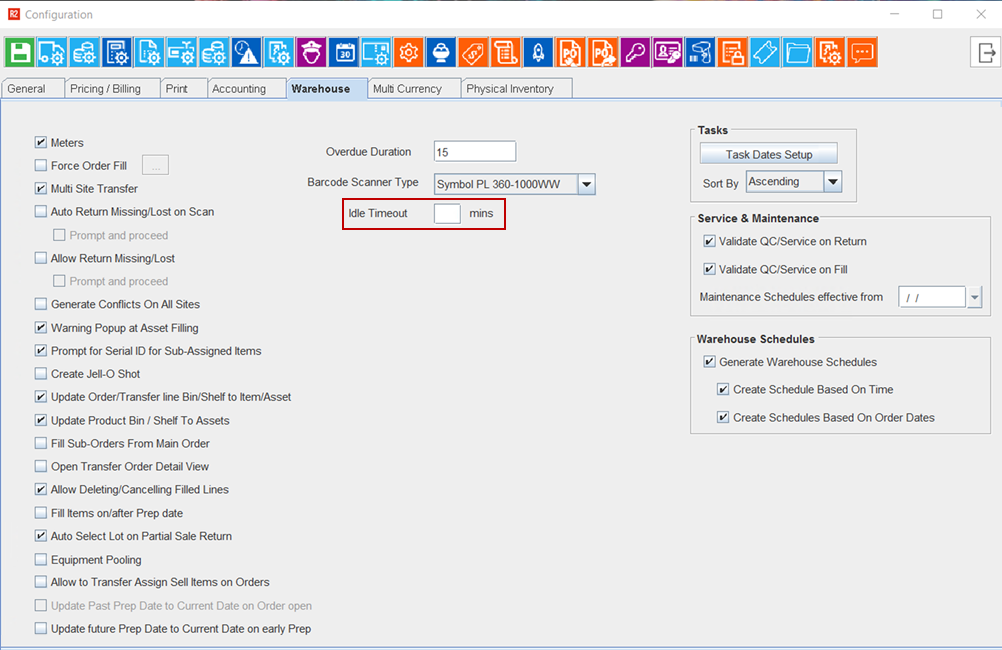Select the purple officer cap icon
Viewport: 1002px width, 650px height.
(311, 53)
